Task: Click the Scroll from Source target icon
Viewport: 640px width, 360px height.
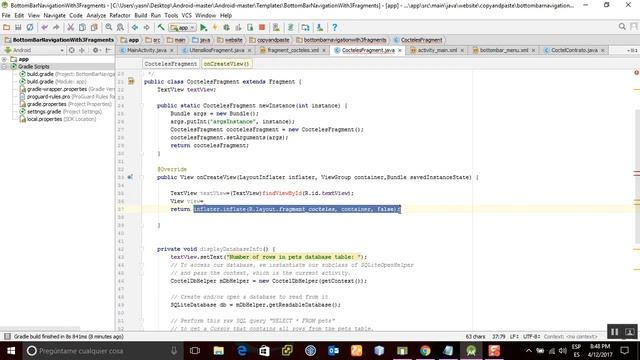Action: coord(71,50)
